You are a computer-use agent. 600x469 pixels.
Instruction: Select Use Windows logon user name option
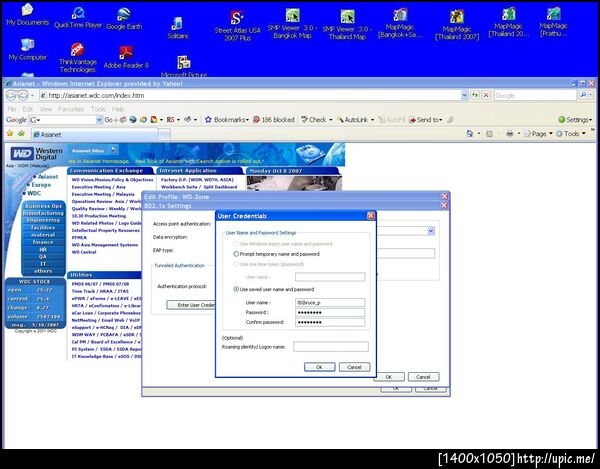pos(236,244)
